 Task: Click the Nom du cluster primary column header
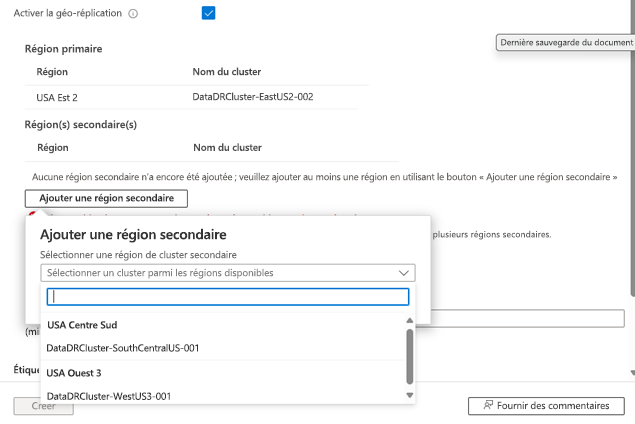(226, 72)
